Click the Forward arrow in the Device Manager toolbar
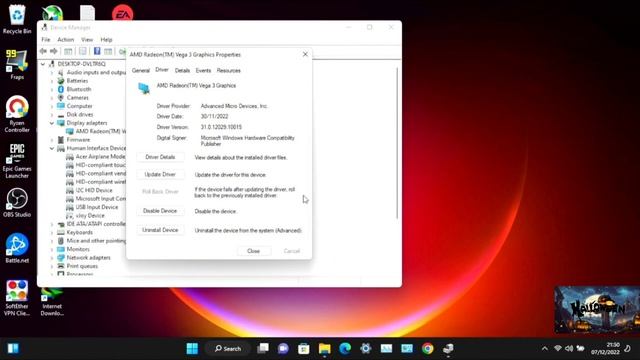Viewport: 640px width, 360px height. [53, 51]
